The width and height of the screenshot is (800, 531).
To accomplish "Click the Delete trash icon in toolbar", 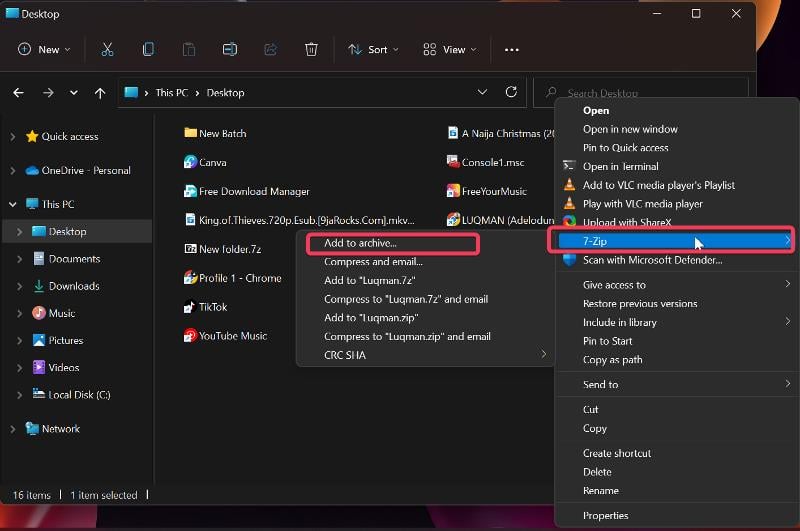I will [311, 49].
